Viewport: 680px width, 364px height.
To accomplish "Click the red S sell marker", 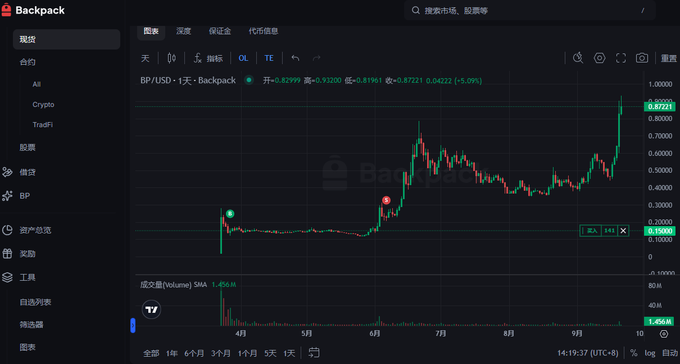I will tap(386, 200).
